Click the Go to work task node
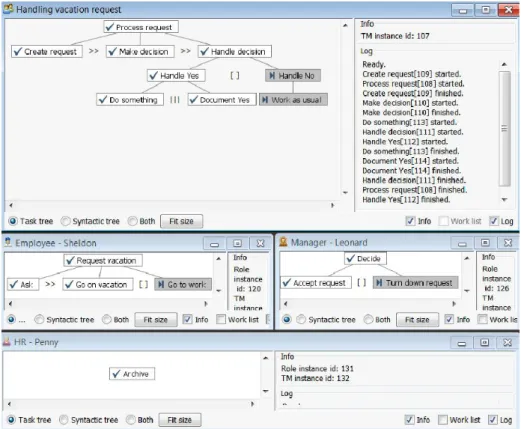The width and height of the screenshot is (521, 429). [x=183, y=284]
